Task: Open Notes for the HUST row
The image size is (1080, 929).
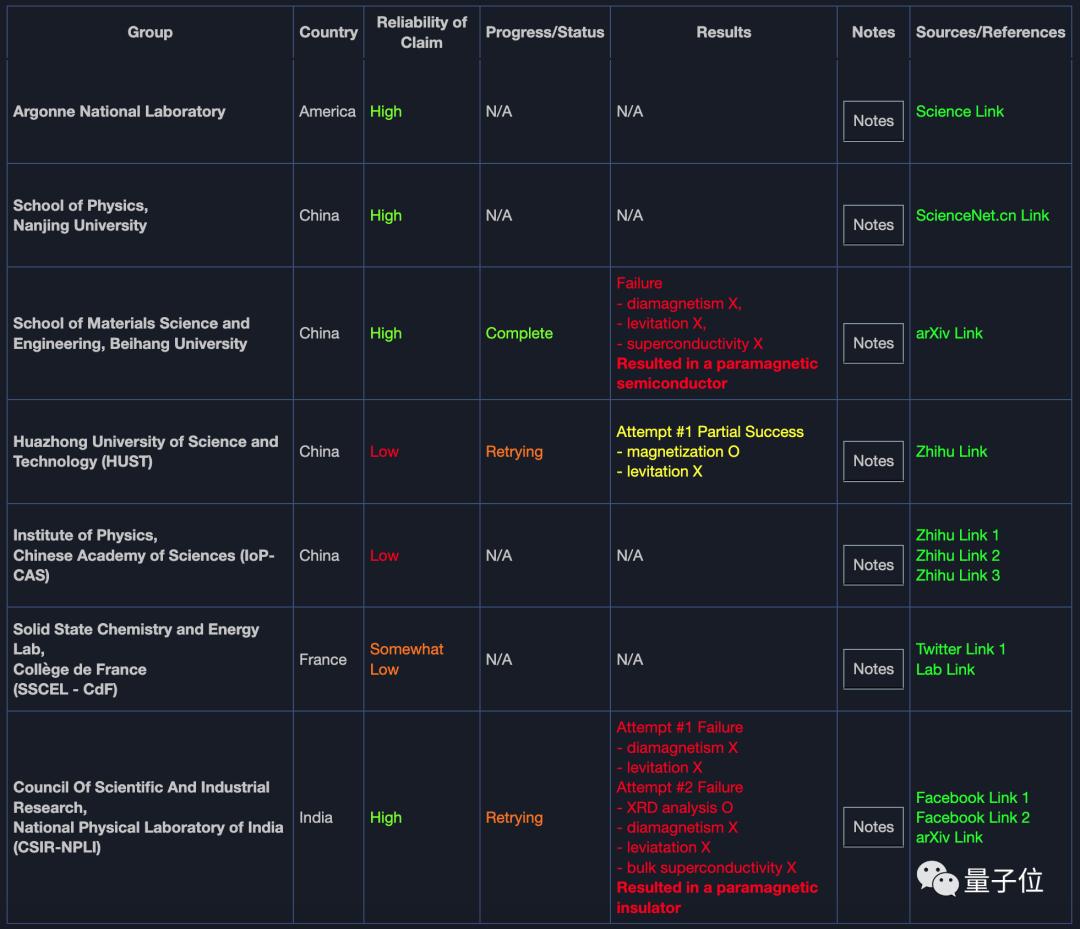Action: tap(873, 461)
